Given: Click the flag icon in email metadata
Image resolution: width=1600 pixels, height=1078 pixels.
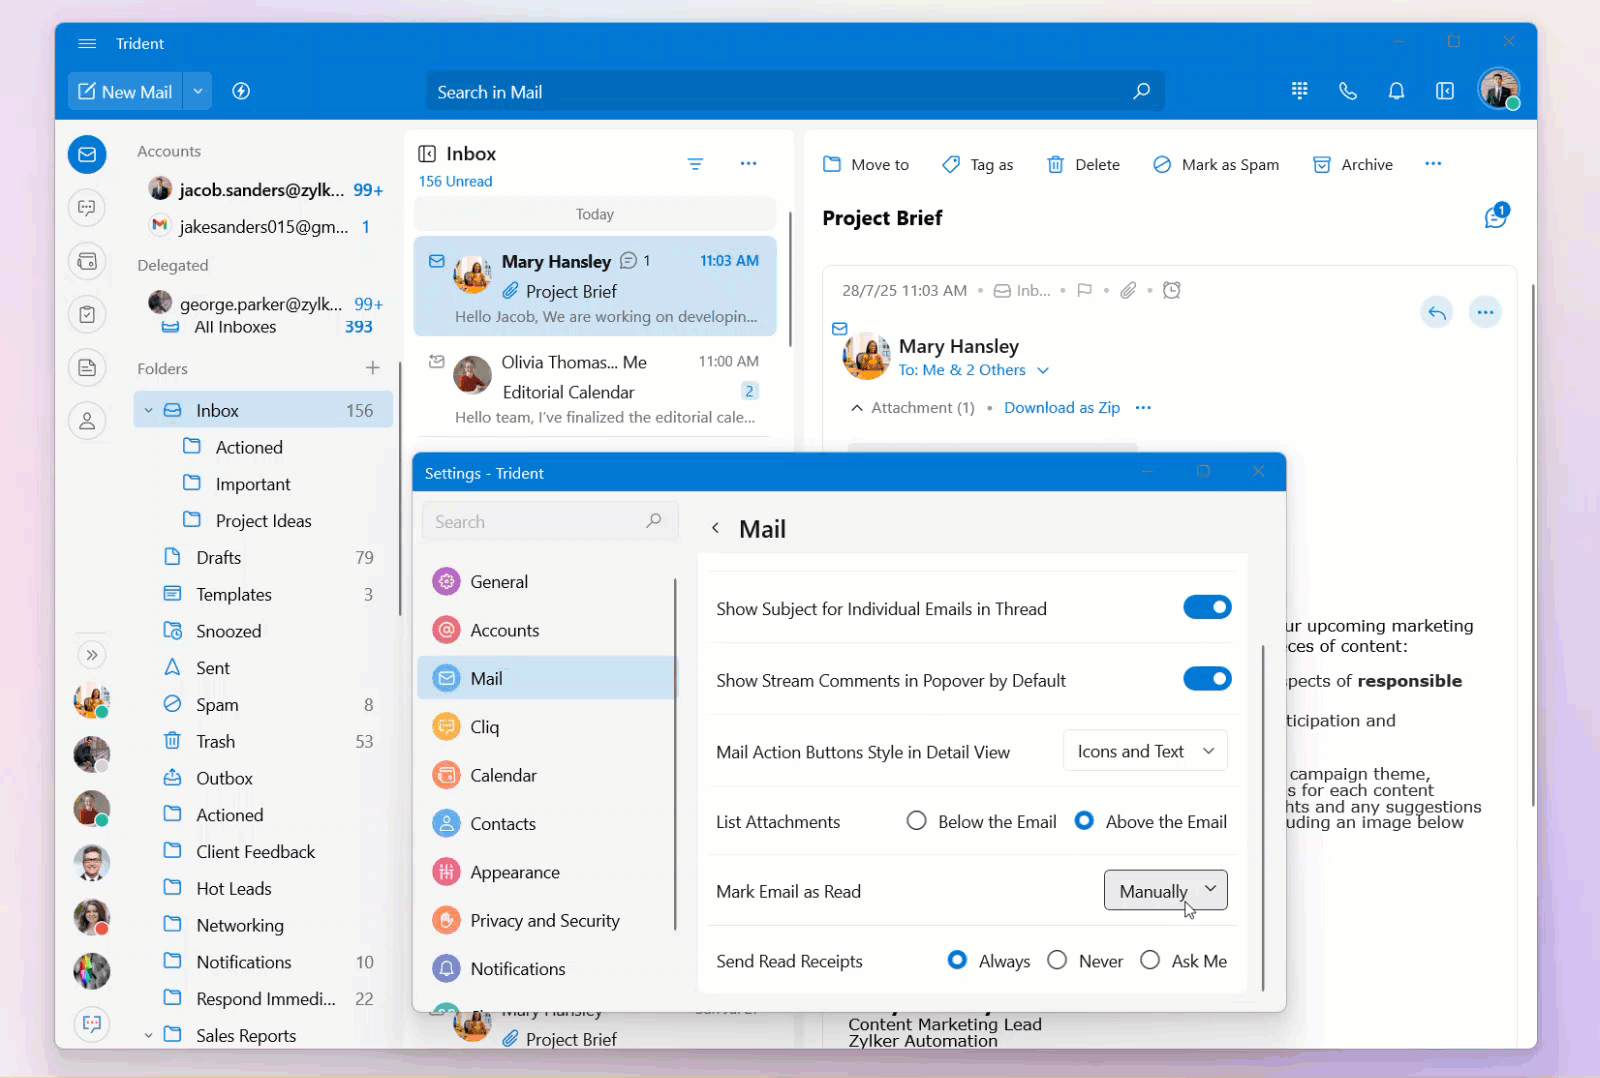Looking at the screenshot, I should (1084, 291).
